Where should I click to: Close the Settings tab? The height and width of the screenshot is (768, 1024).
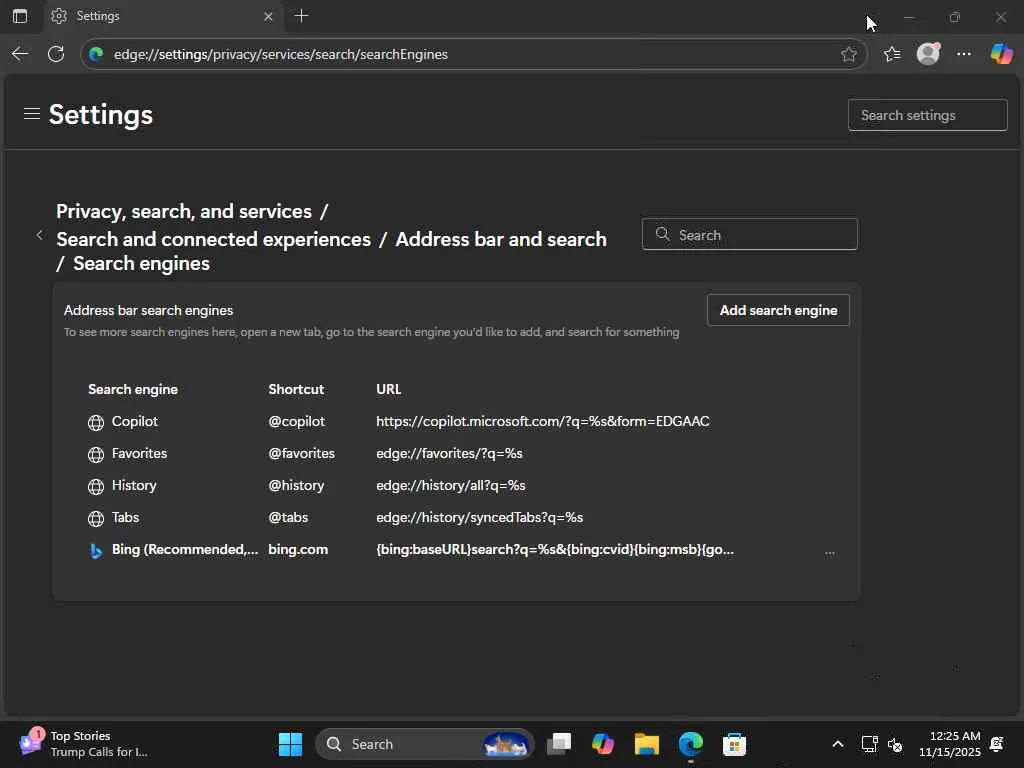point(268,16)
